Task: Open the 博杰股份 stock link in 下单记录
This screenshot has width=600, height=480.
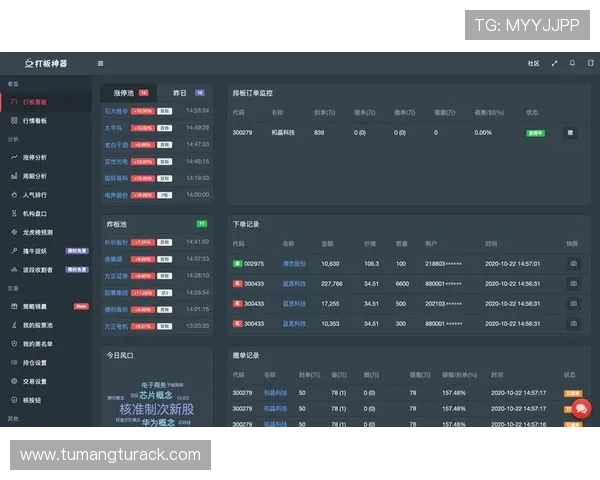Action: pyautogui.click(x=293, y=264)
